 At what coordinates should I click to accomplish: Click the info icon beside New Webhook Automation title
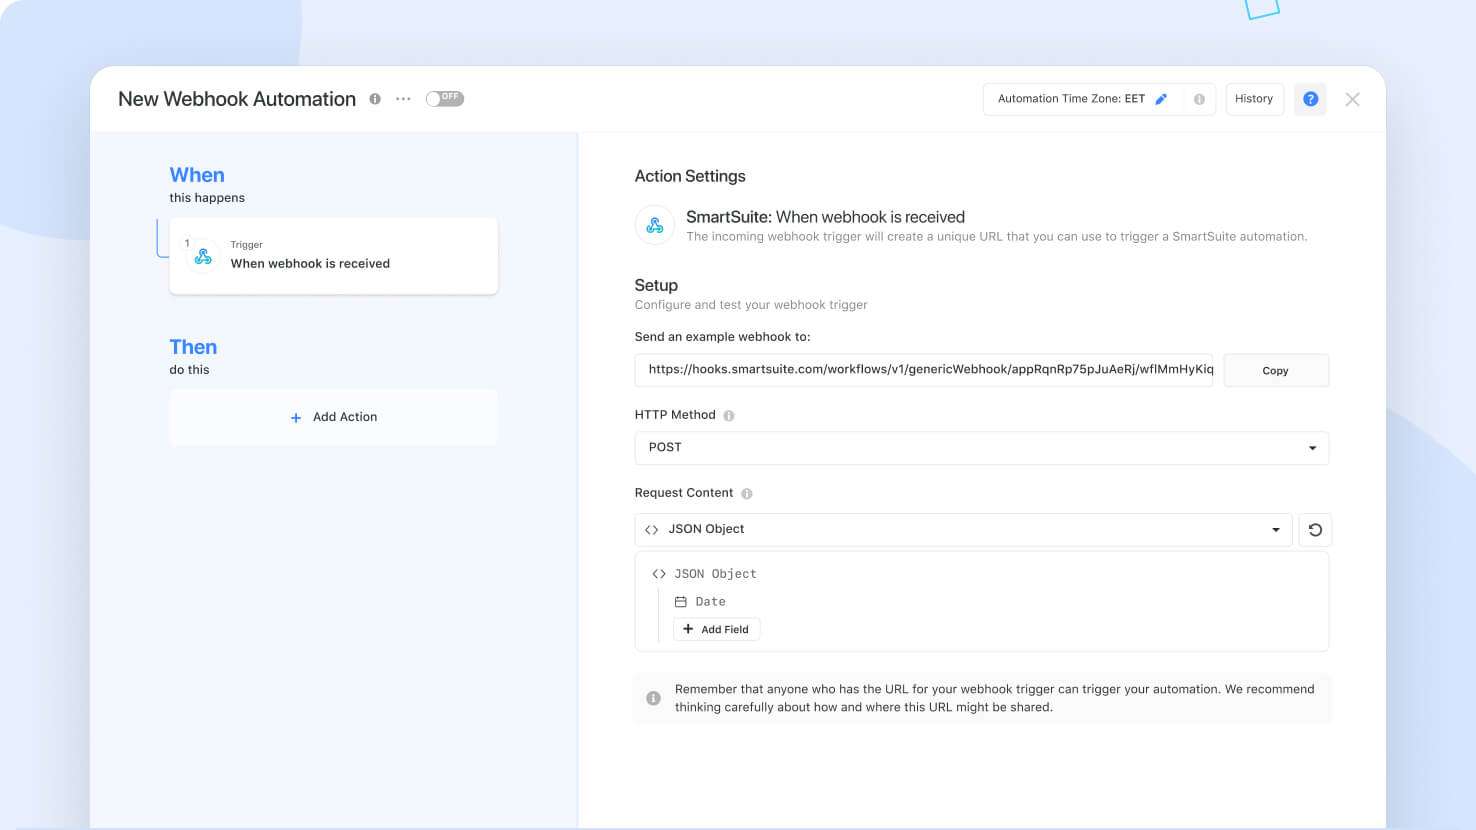pos(375,99)
